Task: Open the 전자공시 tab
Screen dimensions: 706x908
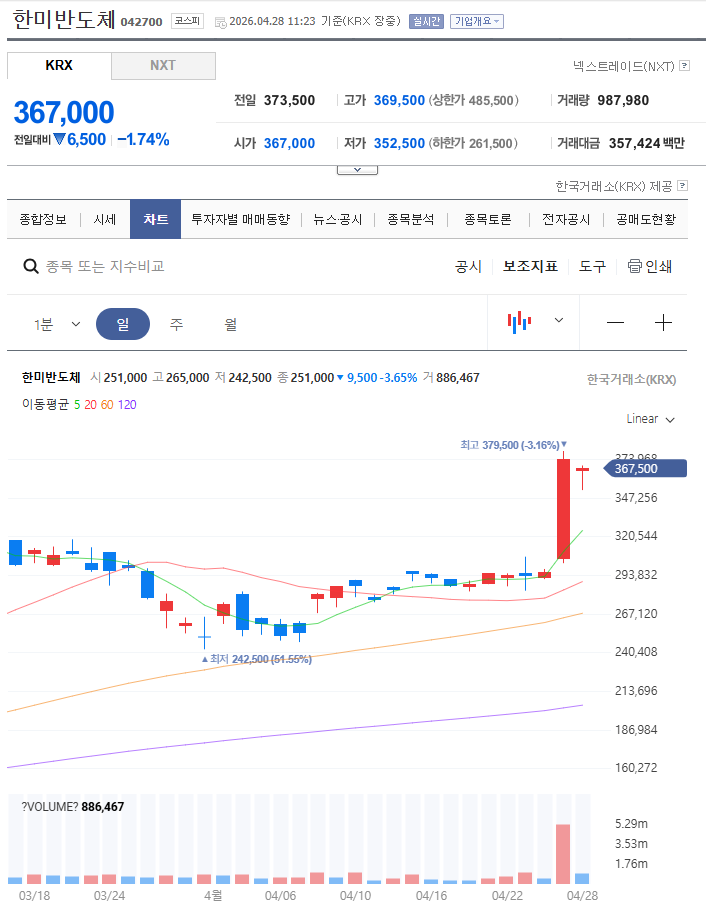Action: click(566, 219)
